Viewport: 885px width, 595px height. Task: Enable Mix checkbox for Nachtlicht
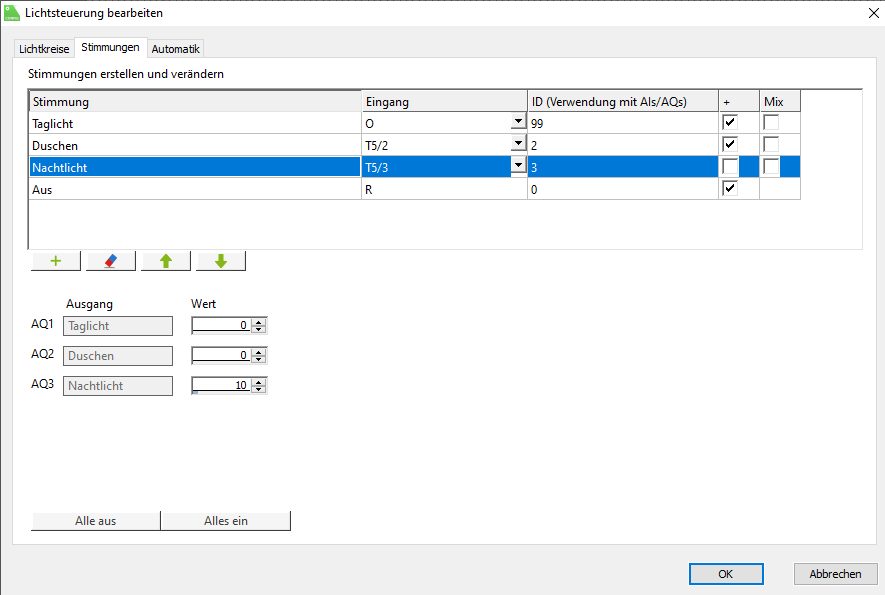[771, 167]
